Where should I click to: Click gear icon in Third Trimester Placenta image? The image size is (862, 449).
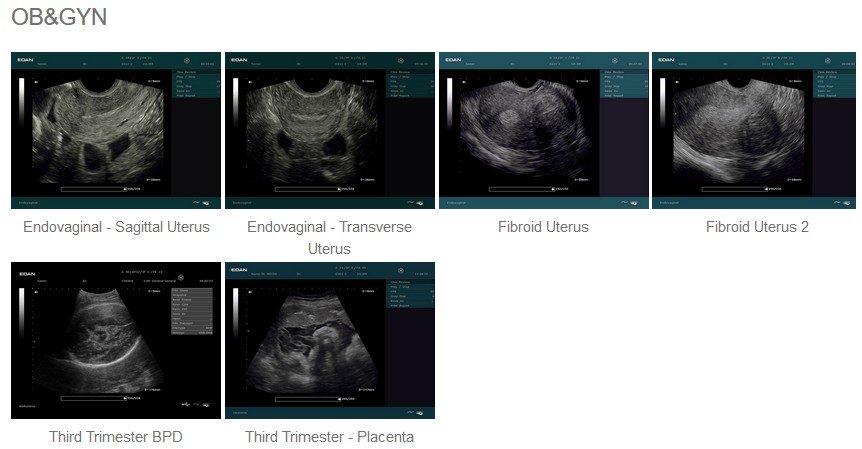point(401,270)
